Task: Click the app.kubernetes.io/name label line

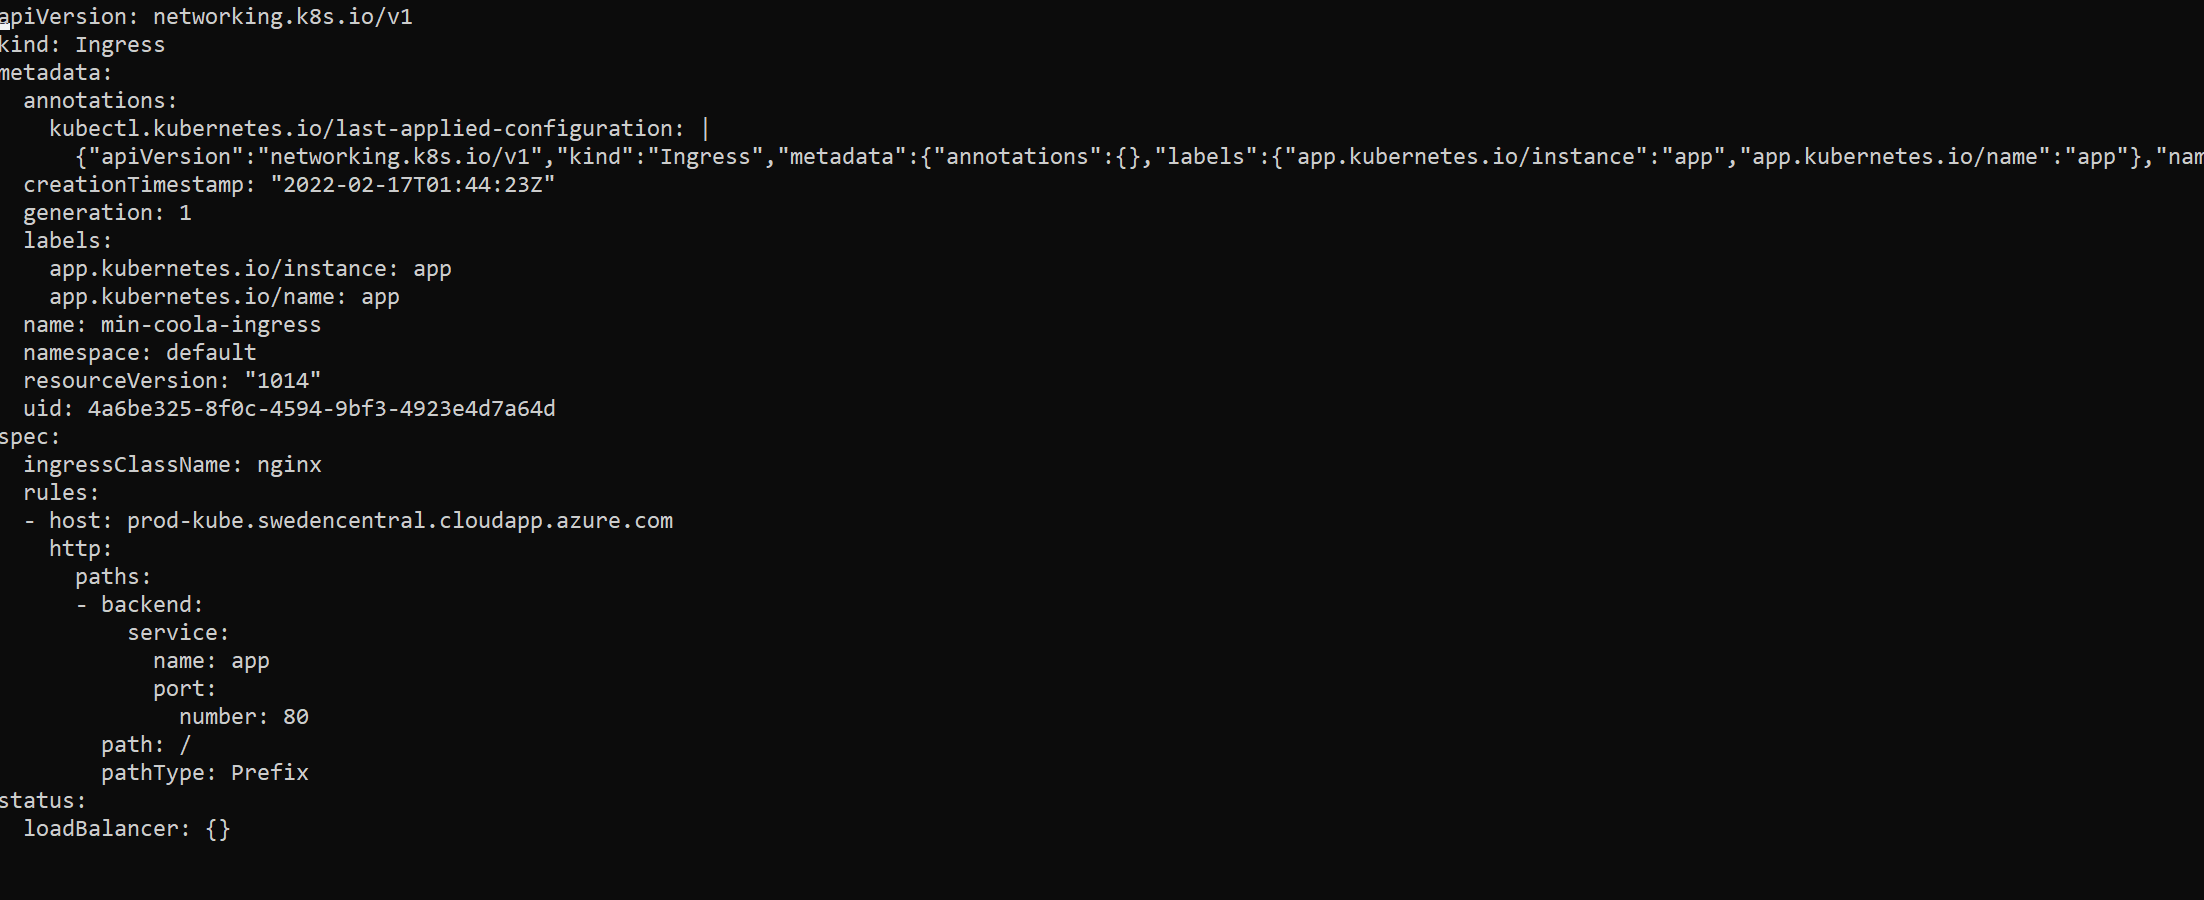Action: [224, 297]
